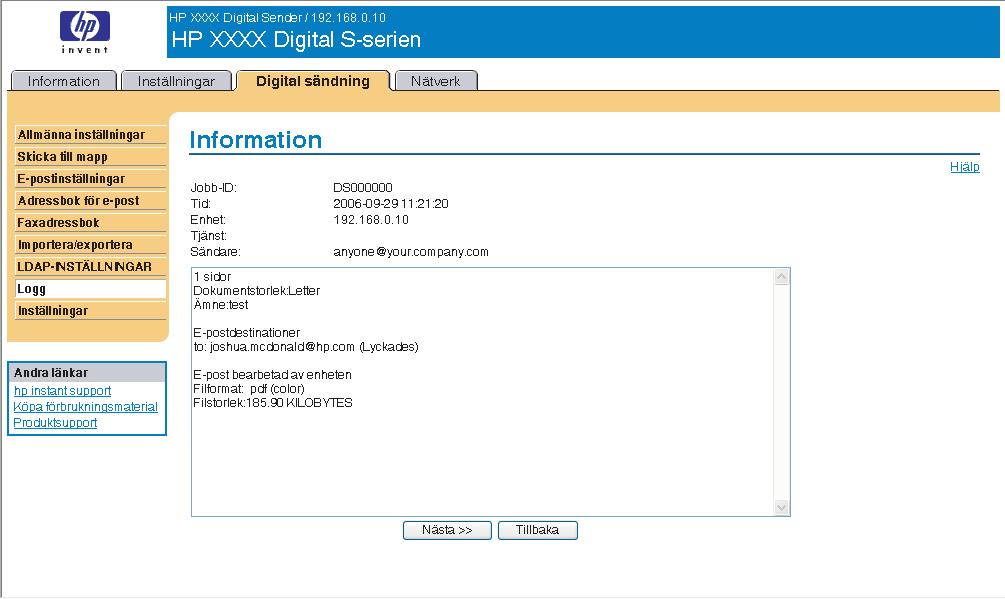Click the 'Jobb-ID:' label
Screen dimensions: 1005x599
[213, 188]
